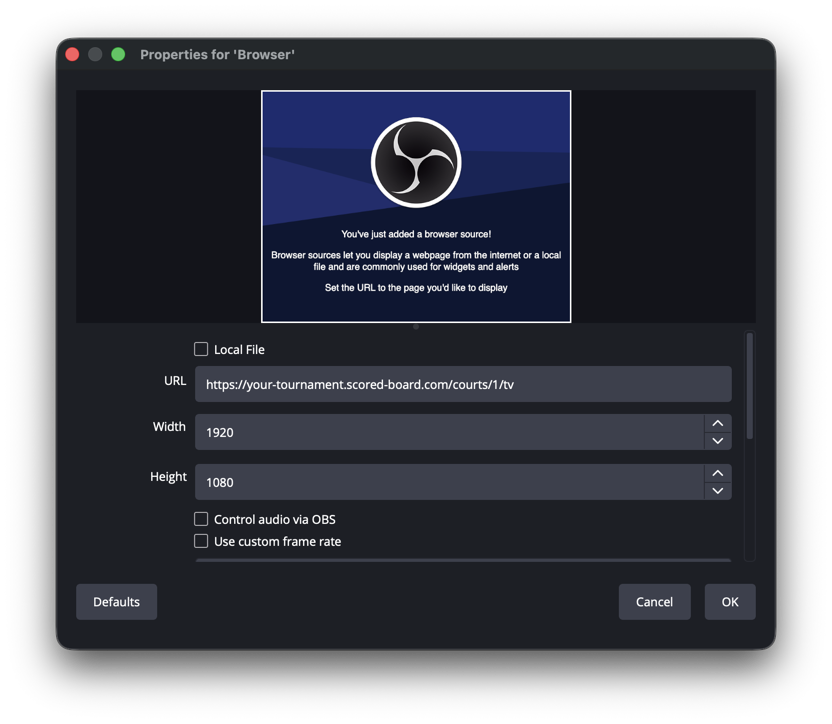Check Control audio via OBS
The image size is (832, 724).
(x=201, y=519)
